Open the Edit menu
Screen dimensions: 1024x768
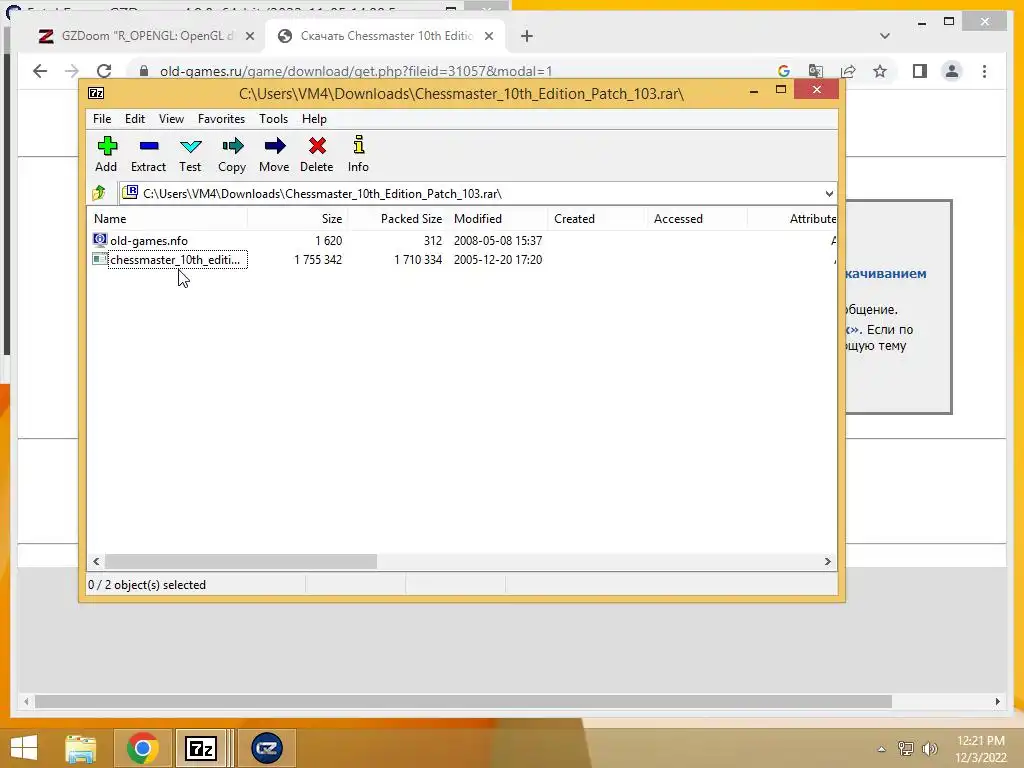click(135, 119)
